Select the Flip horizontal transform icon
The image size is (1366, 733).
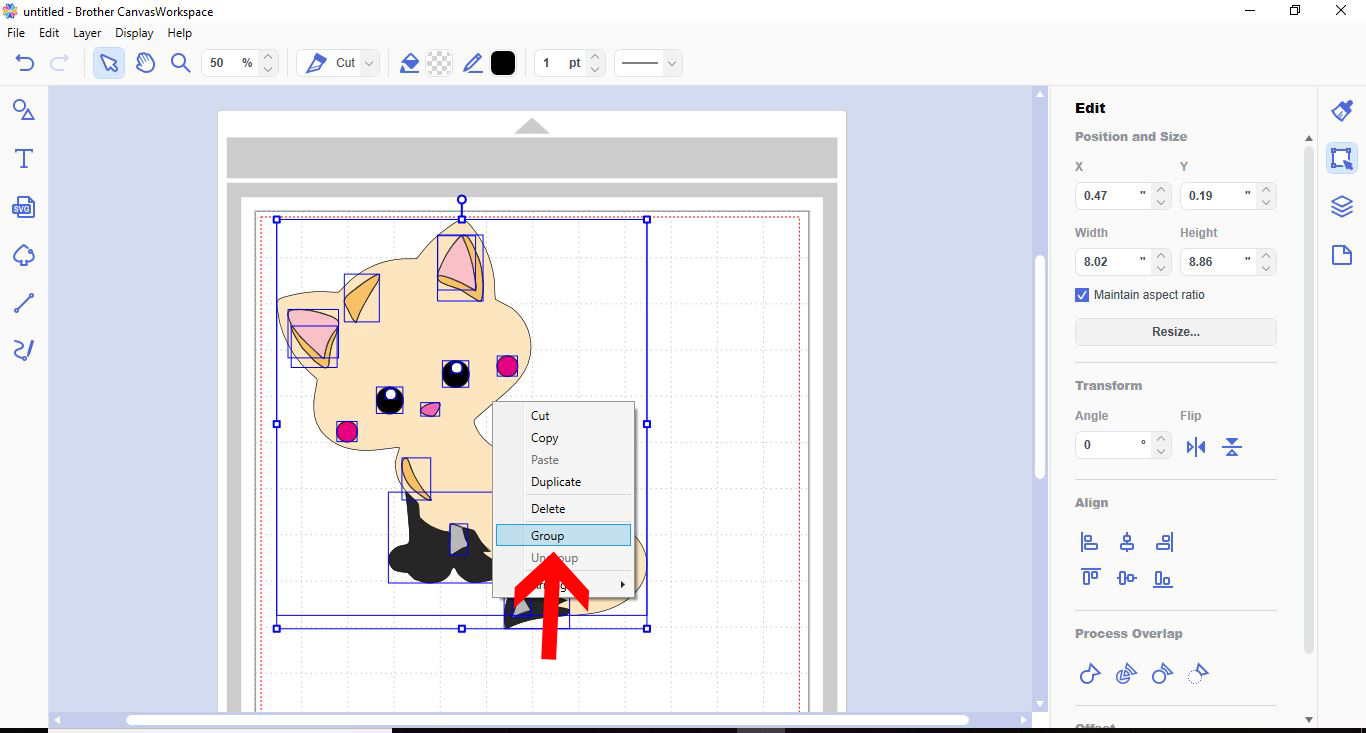1196,447
